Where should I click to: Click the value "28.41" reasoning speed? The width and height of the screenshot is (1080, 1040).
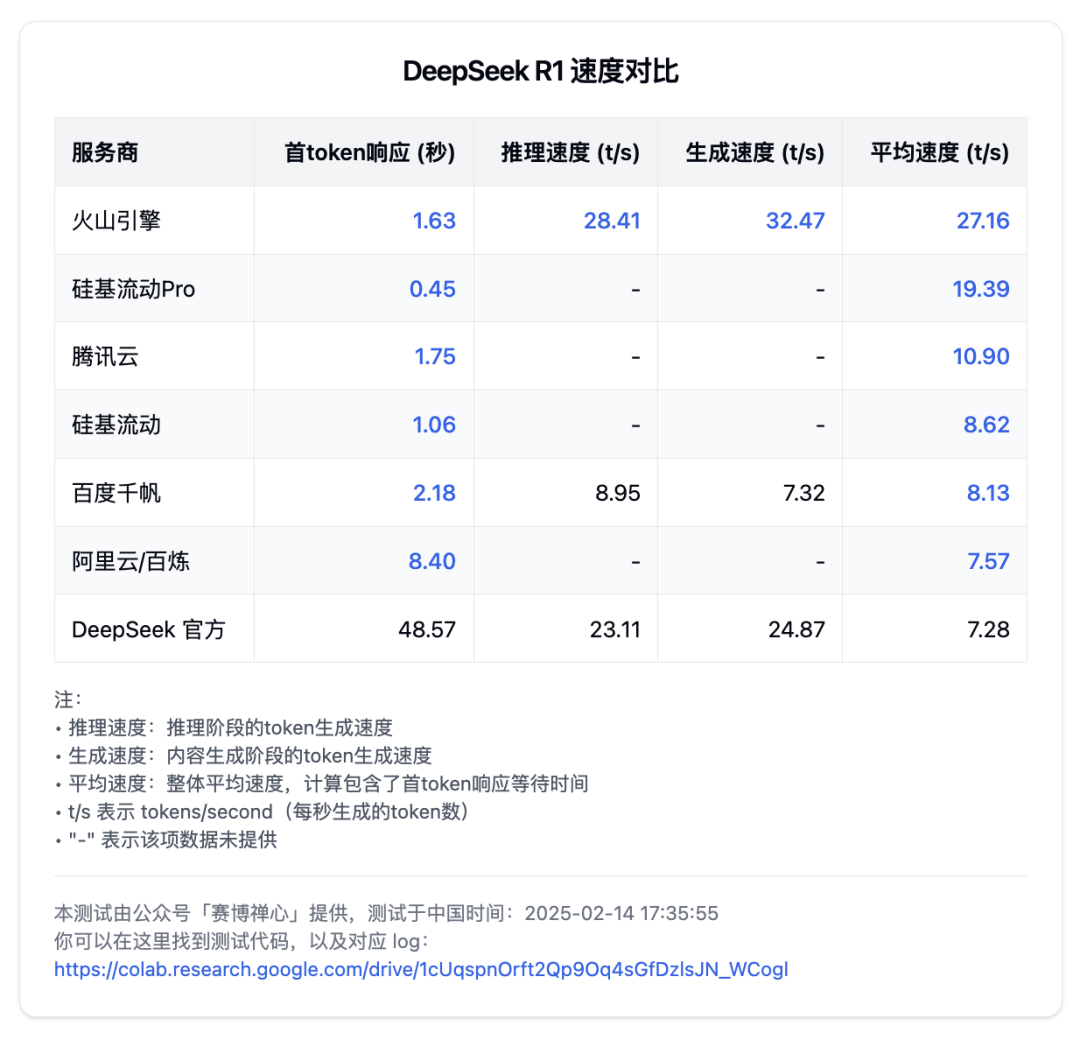(612, 220)
